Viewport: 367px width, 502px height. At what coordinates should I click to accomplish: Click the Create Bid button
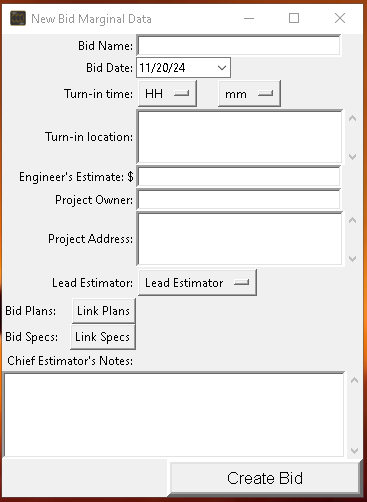click(x=265, y=478)
